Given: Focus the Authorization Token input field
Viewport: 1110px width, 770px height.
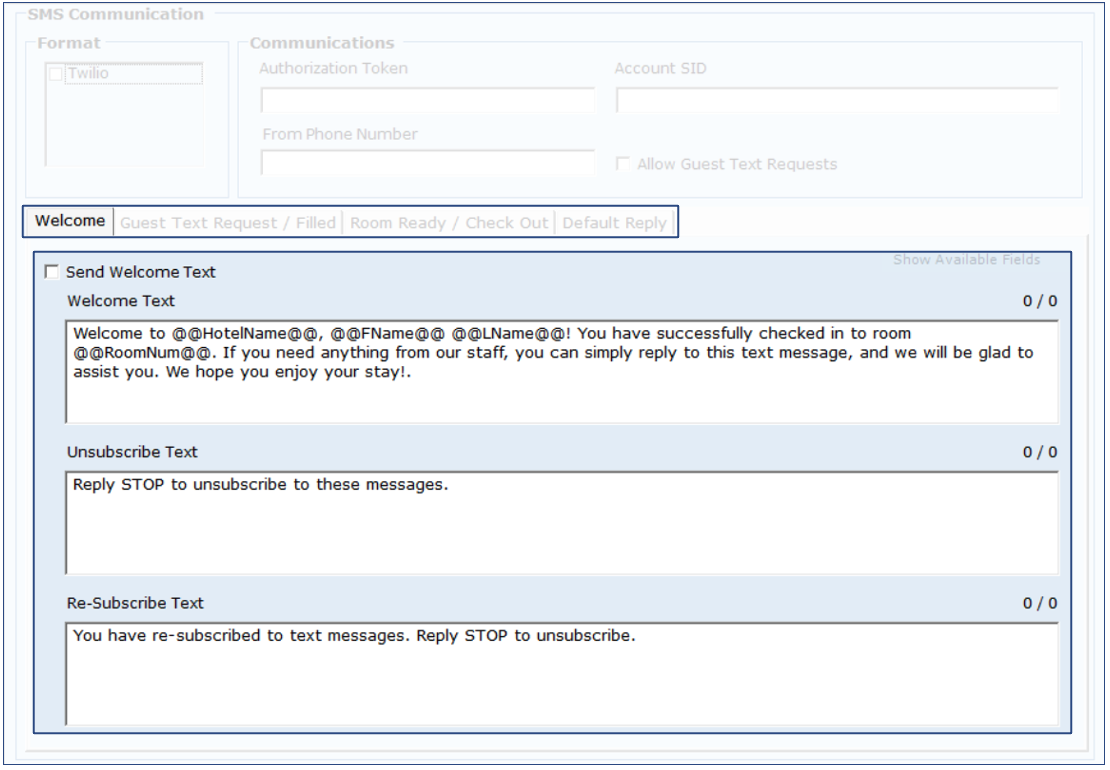Looking at the screenshot, I should coord(428,101).
